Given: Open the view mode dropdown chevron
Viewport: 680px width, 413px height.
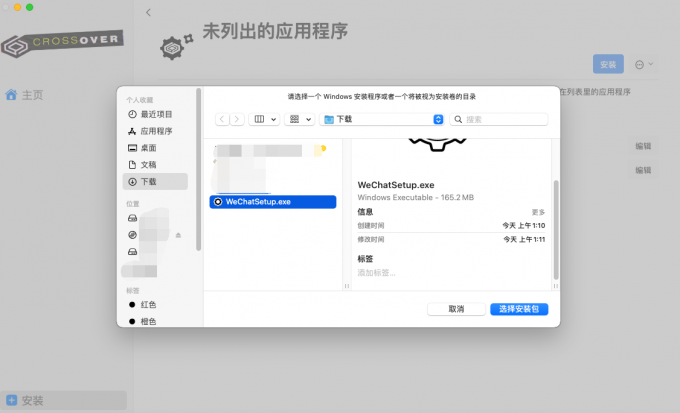Looking at the screenshot, I should [x=274, y=119].
